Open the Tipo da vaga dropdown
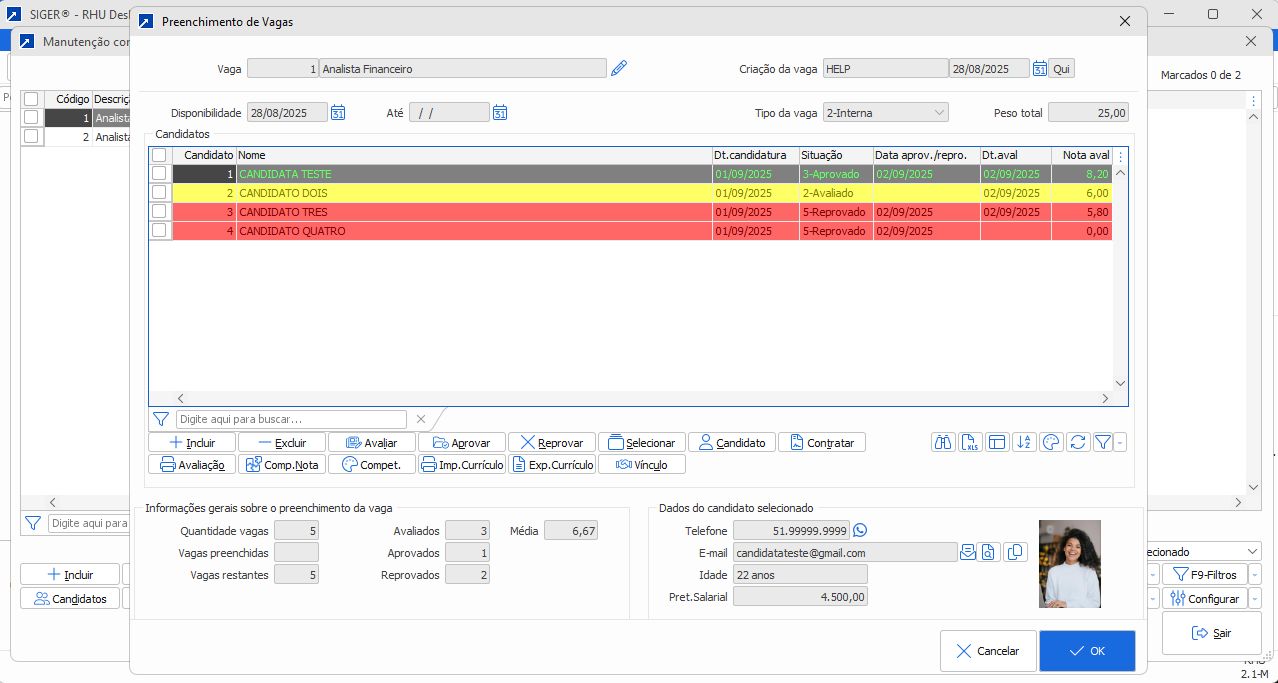Viewport: 1278px width, 683px height. pos(885,113)
